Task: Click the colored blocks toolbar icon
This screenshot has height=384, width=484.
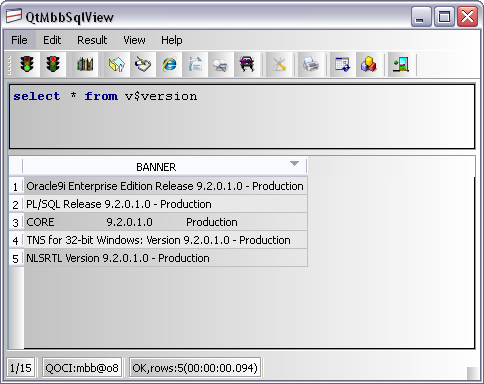Action: tap(368, 64)
